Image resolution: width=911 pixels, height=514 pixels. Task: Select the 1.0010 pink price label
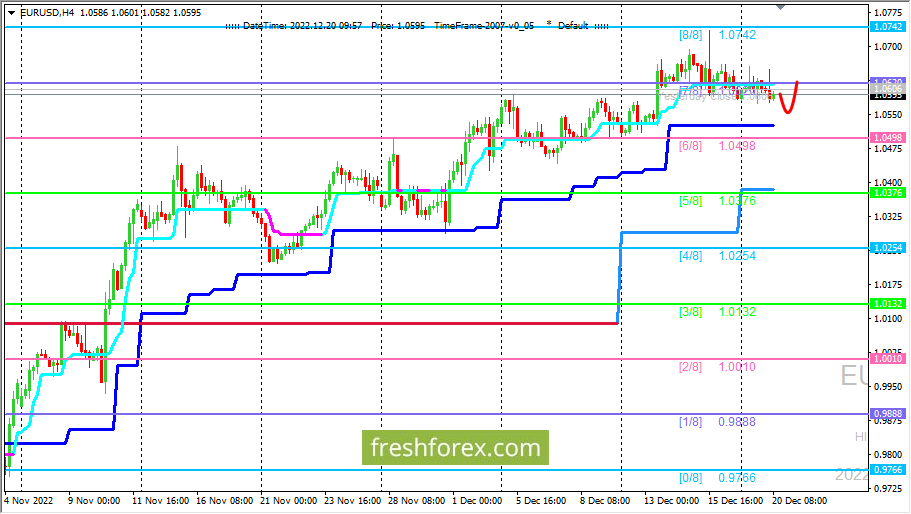pyautogui.click(x=888, y=359)
